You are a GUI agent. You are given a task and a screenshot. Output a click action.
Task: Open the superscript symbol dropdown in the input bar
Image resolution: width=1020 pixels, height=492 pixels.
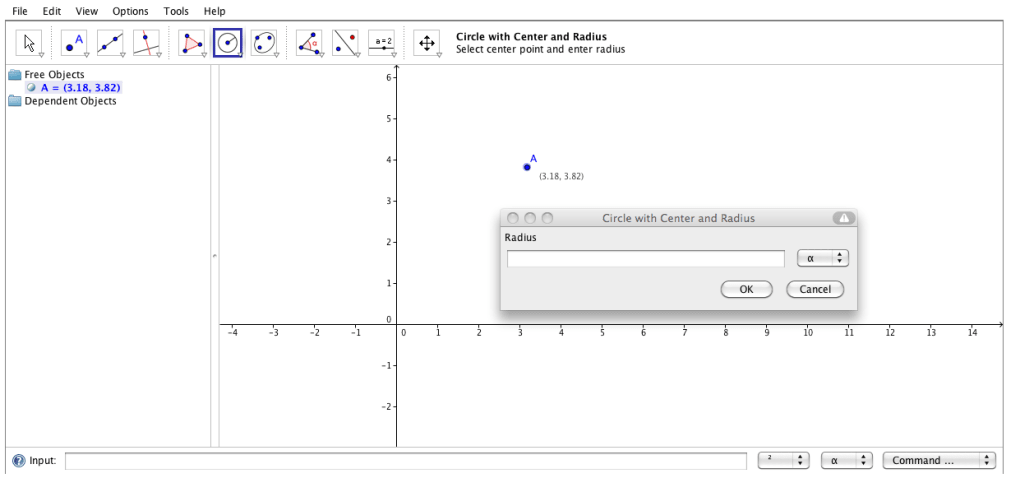pyautogui.click(x=783, y=461)
